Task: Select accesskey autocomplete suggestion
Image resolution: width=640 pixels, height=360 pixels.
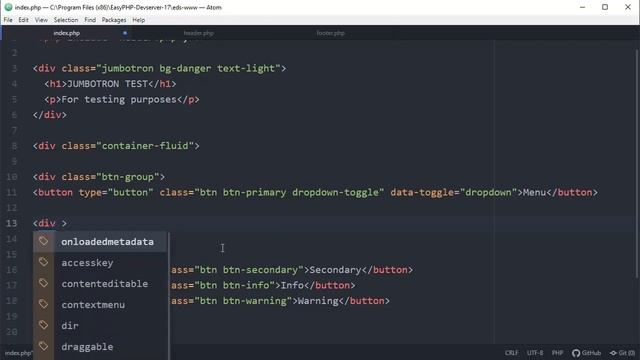Action: point(100,262)
